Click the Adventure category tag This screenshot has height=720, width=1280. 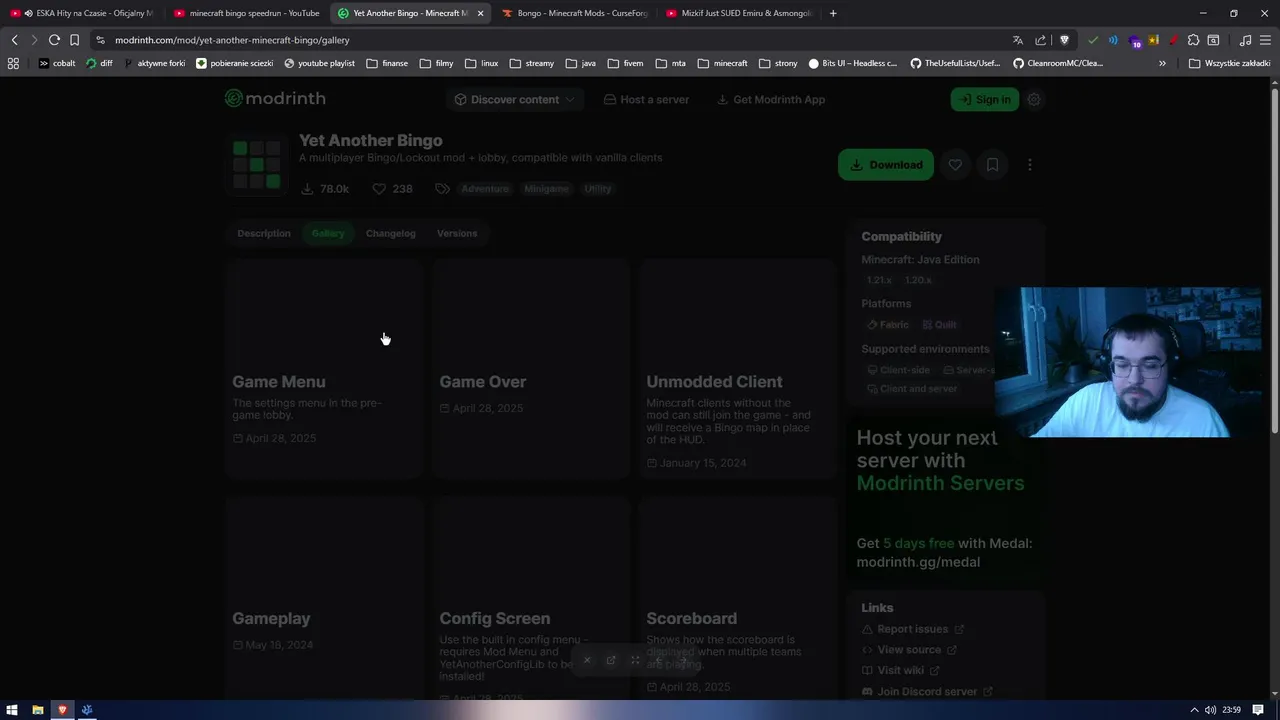[485, 189]
